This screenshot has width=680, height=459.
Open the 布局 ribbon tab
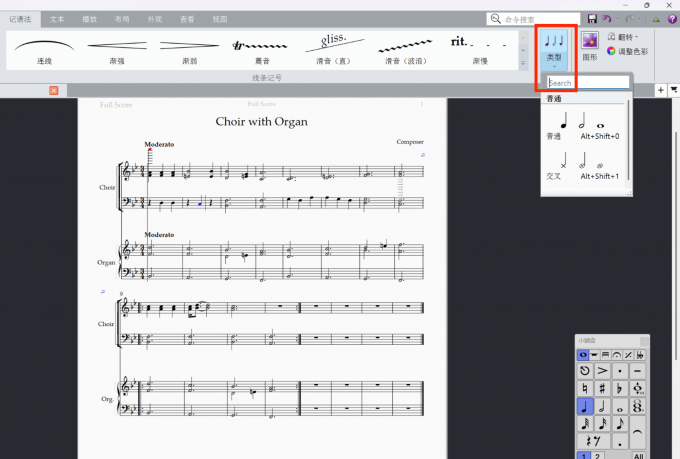click(122, 19)
